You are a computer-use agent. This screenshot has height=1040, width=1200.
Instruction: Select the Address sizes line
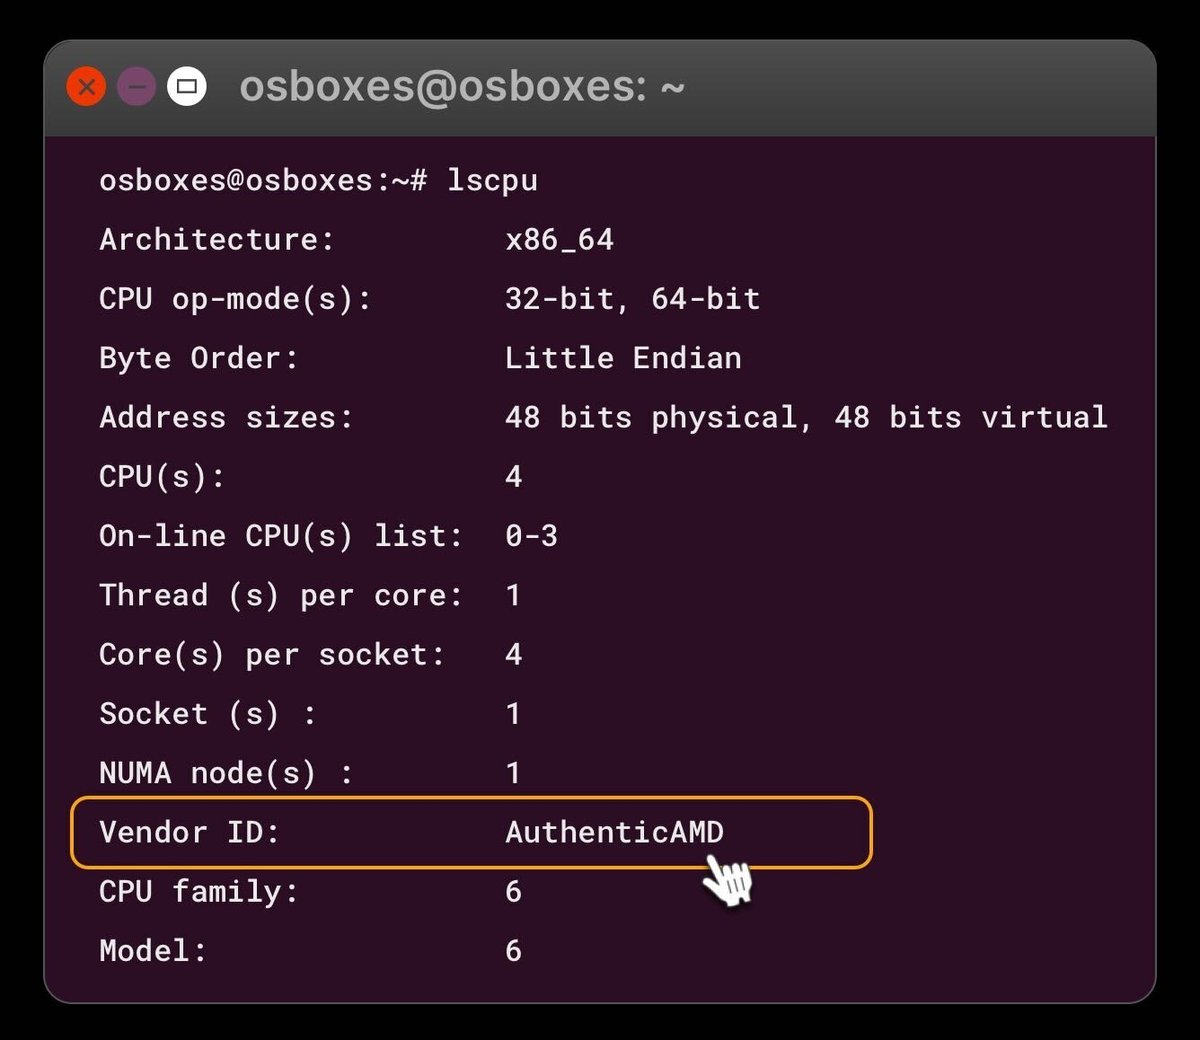pos(225,417)
